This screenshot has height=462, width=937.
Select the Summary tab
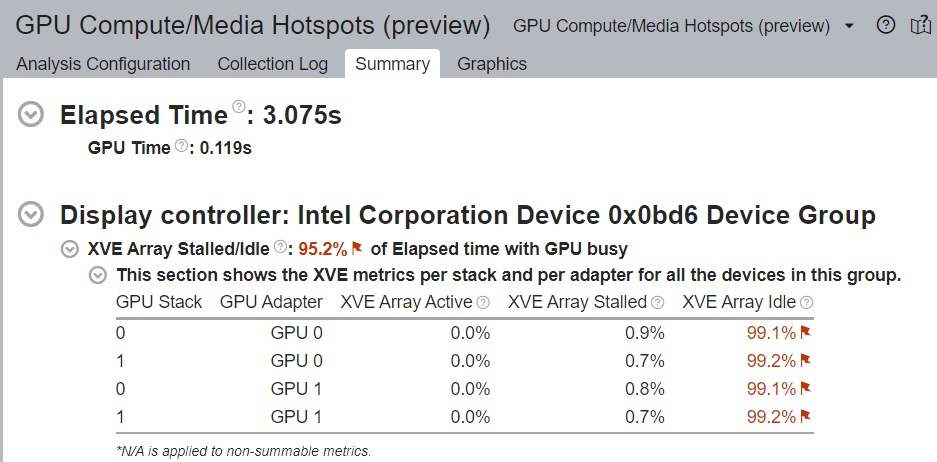tap(392, 64)
